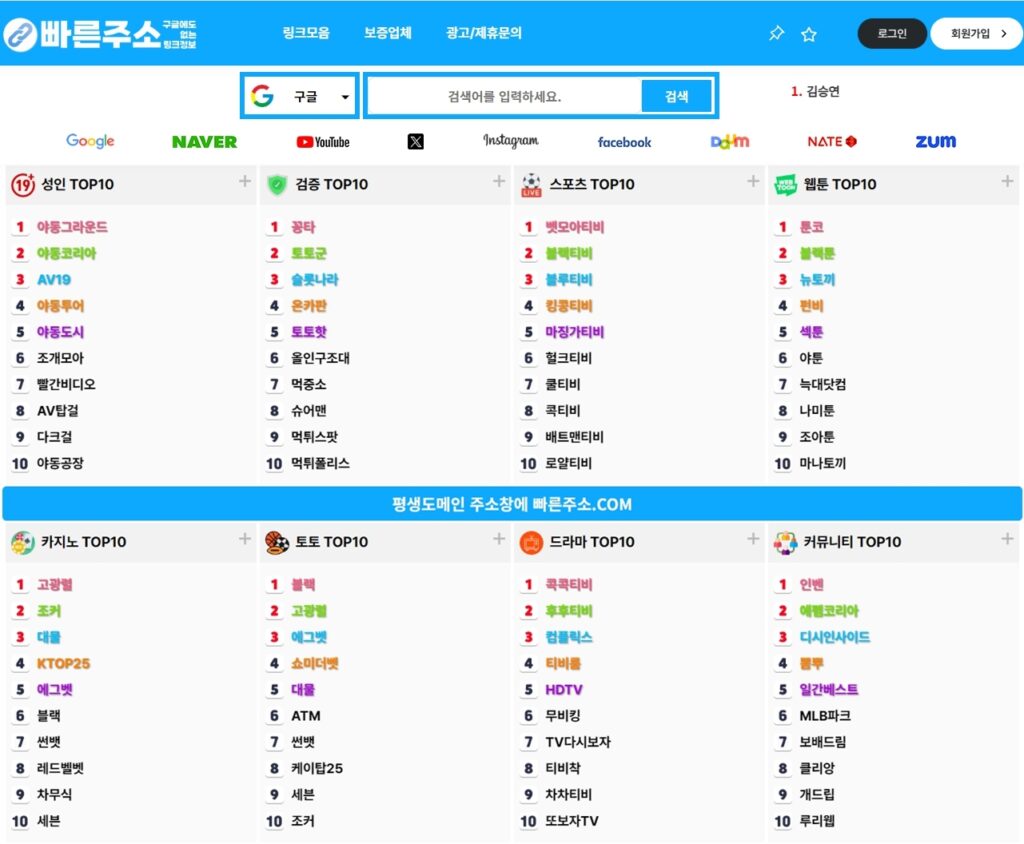Click the 평생도메인 주소창에 빠른주소.COM banner

[512, 504]
